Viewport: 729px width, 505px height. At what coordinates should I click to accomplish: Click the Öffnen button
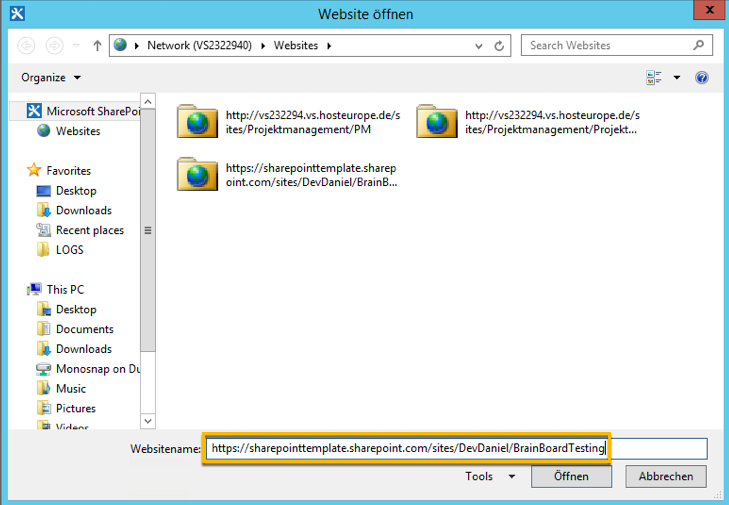coord(571,476)
